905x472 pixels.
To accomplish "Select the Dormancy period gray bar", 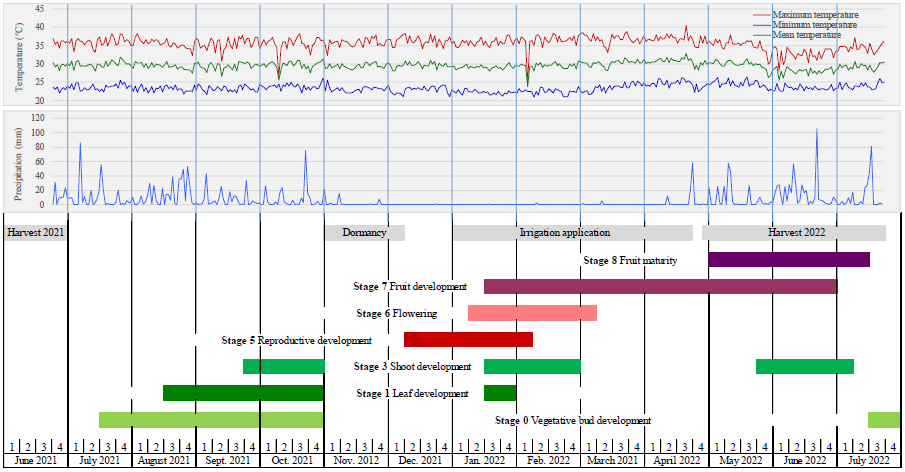I will [x=364, y=233].
